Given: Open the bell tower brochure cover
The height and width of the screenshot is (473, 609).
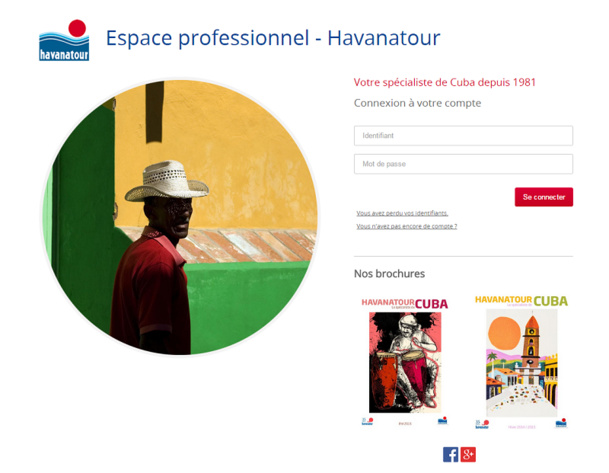Looking at the screenshot, I should point(522,363).
